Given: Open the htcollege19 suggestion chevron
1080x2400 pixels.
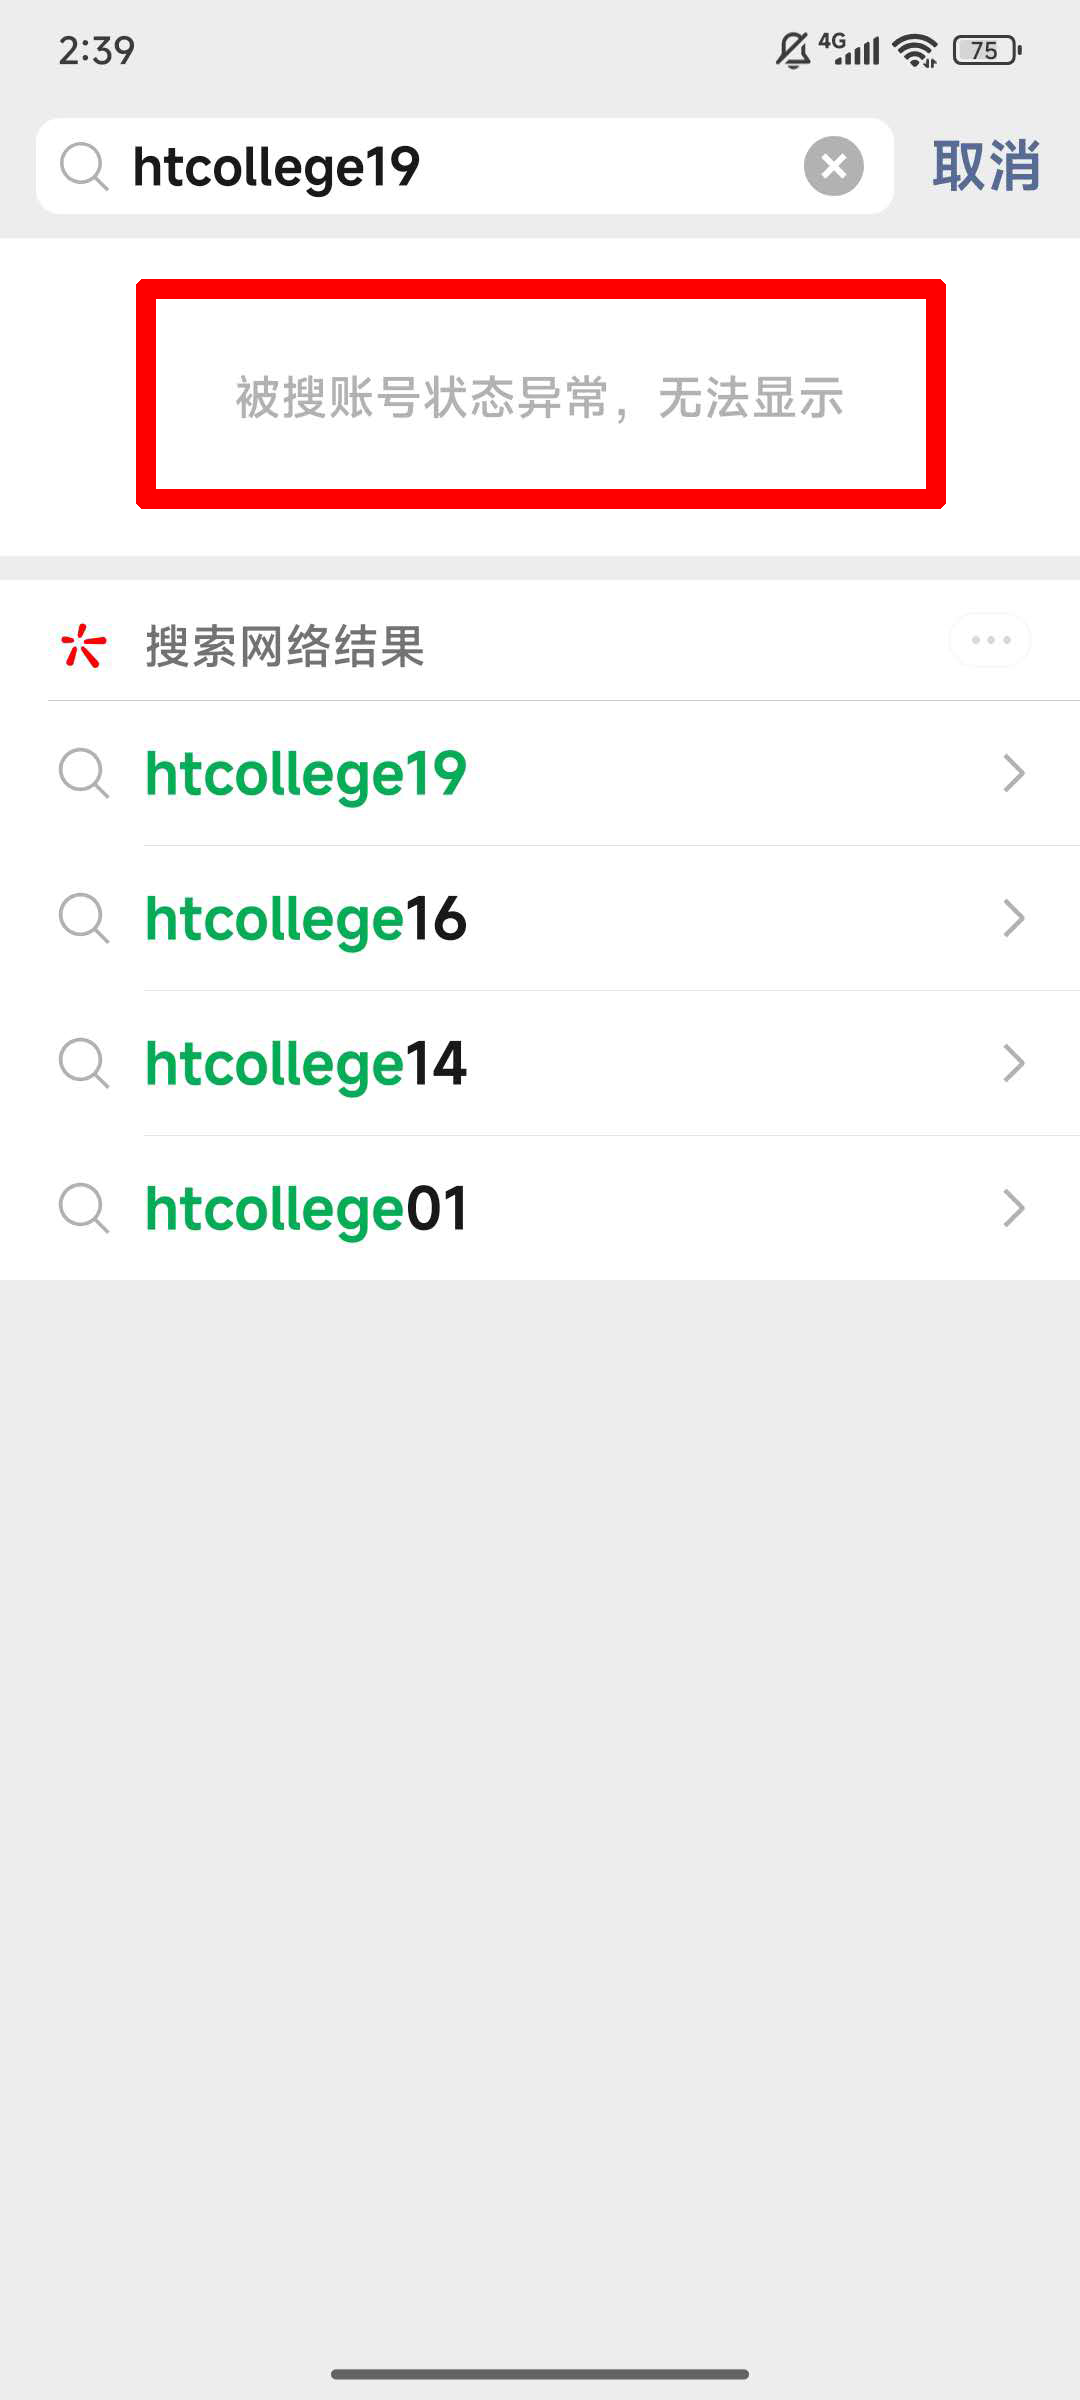Looking at the screenshot, I should [x=1014, y=773].
